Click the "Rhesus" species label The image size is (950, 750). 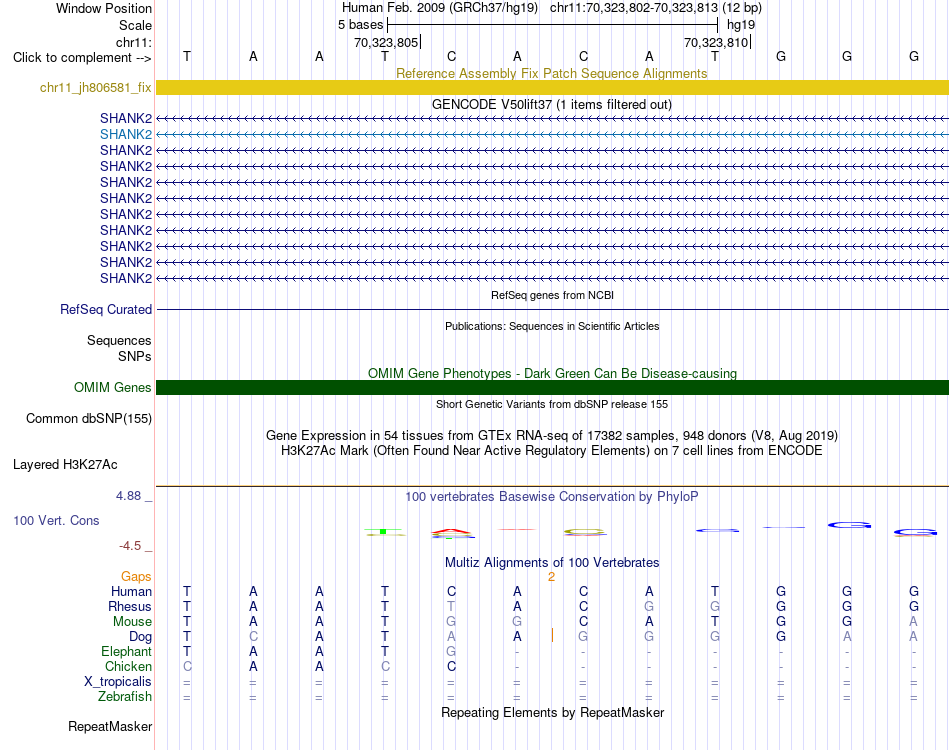130,606
